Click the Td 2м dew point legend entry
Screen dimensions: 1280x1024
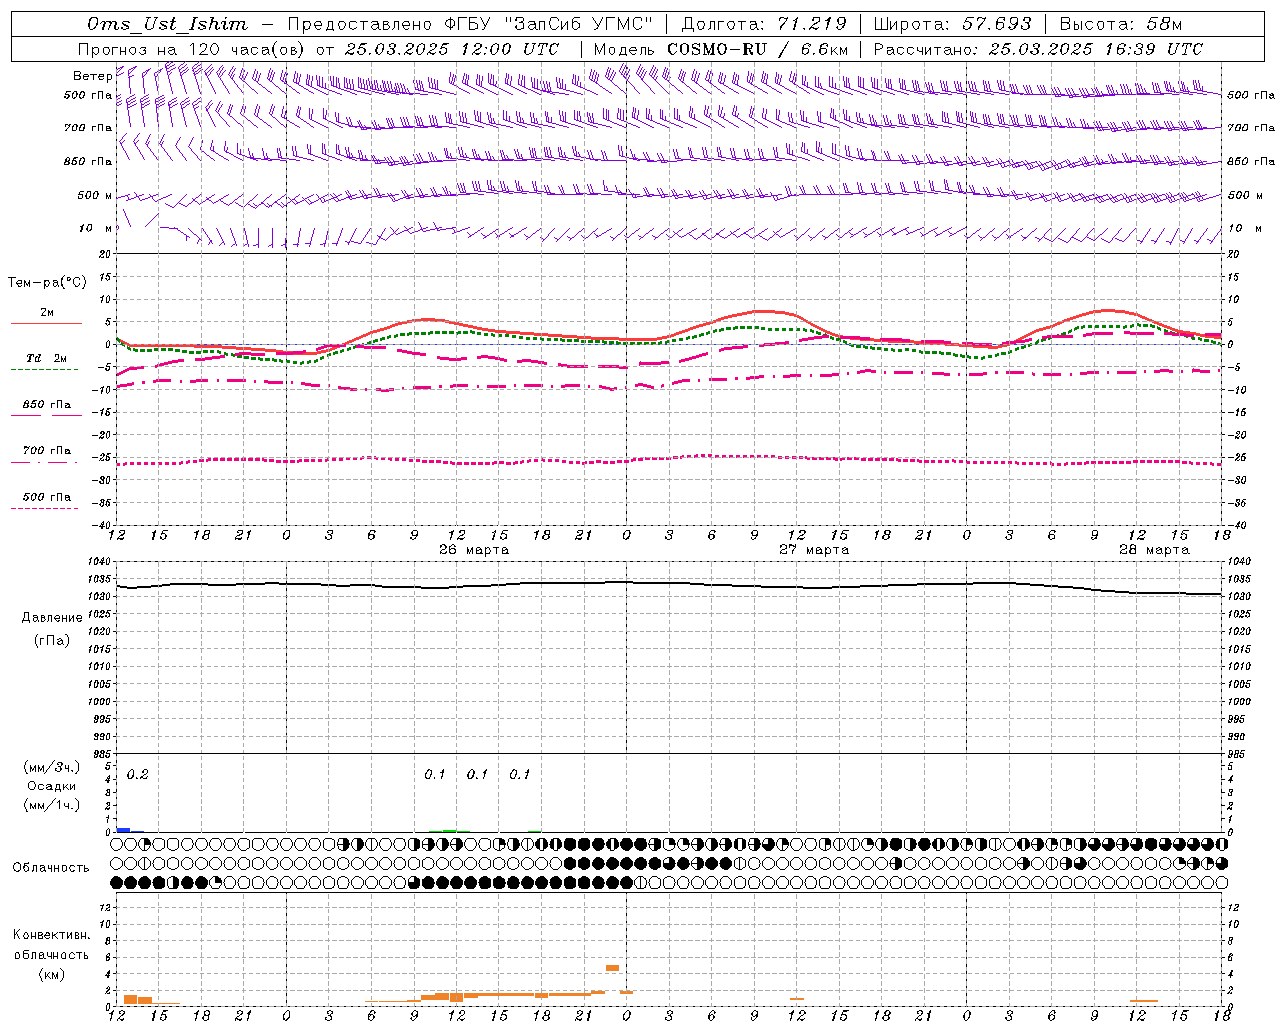click(x=47, y=358)
